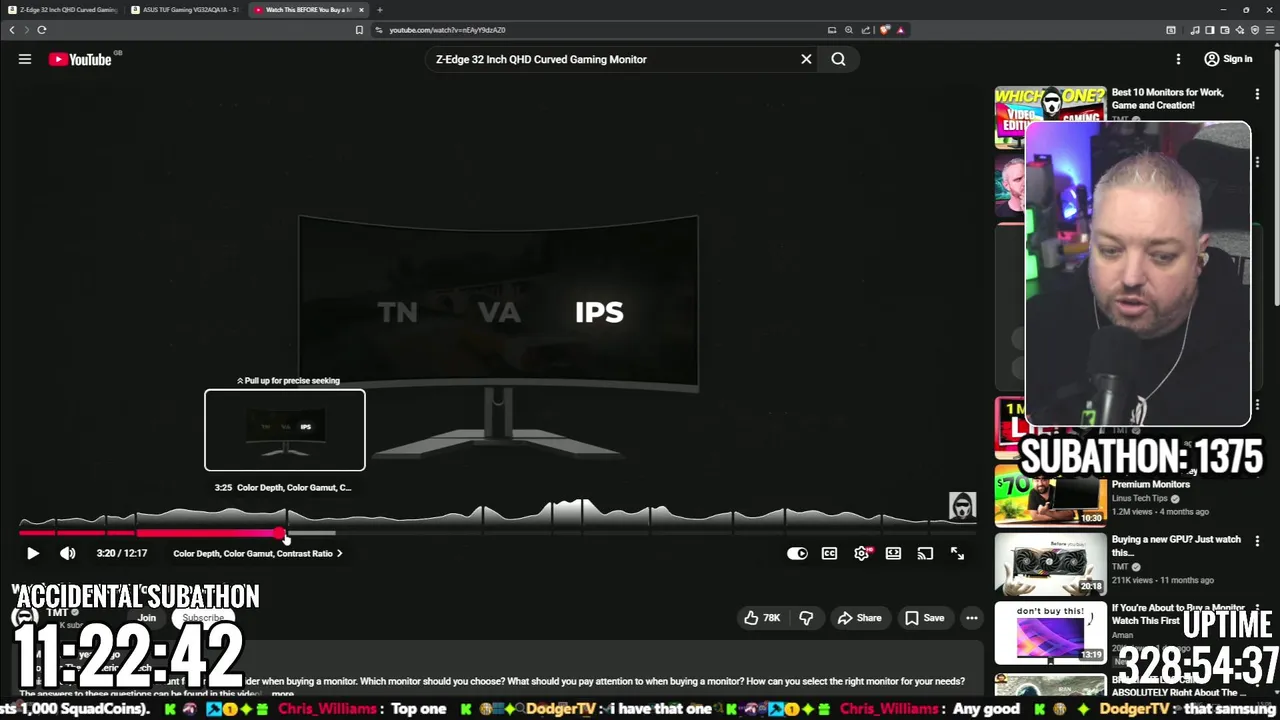Click the Pull up for precise seeking hint

(288, 381)
